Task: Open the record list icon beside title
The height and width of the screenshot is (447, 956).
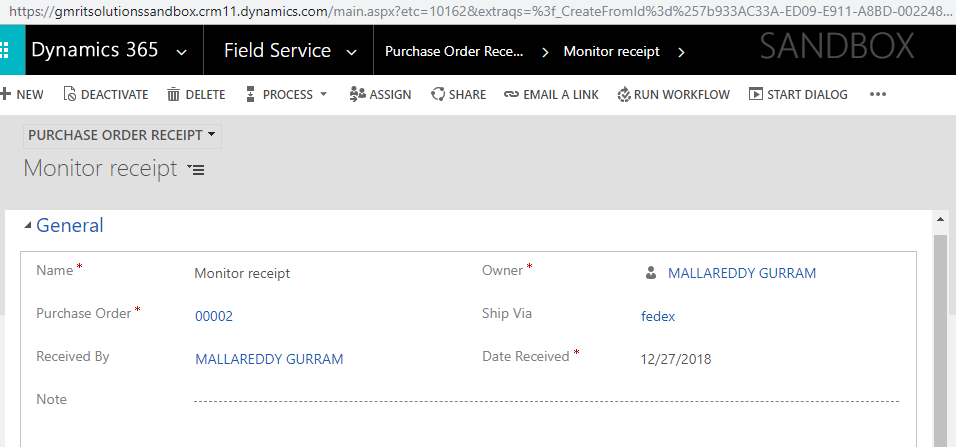Action: (x=196, y=170)
